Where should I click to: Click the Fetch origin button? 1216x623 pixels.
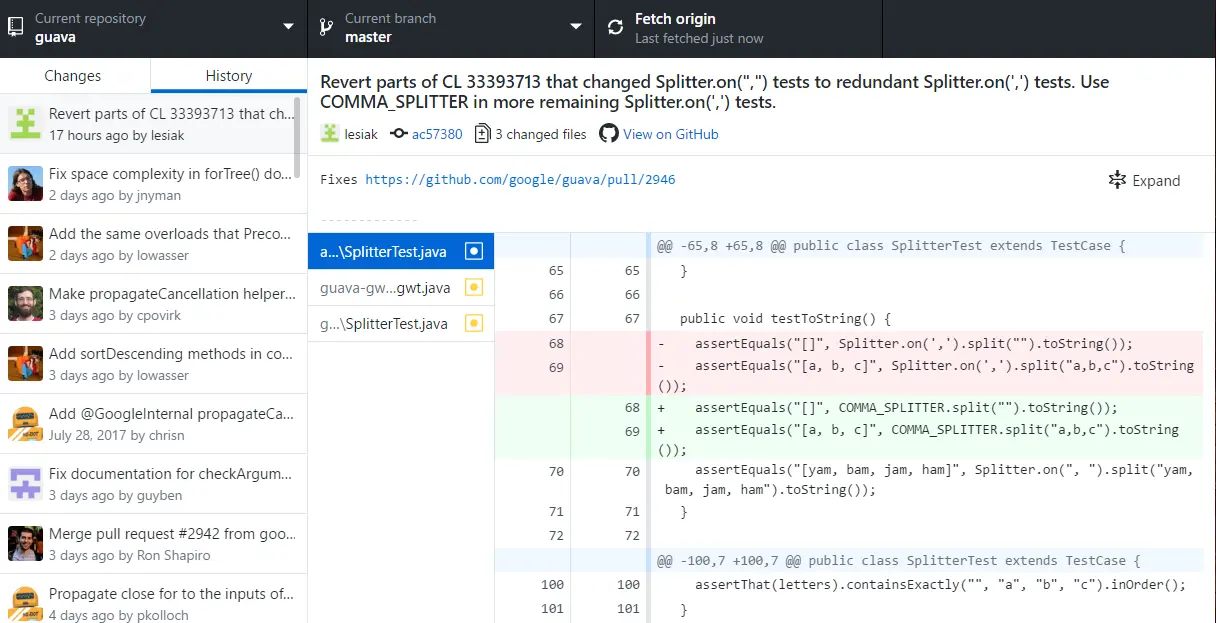(739, 28)
